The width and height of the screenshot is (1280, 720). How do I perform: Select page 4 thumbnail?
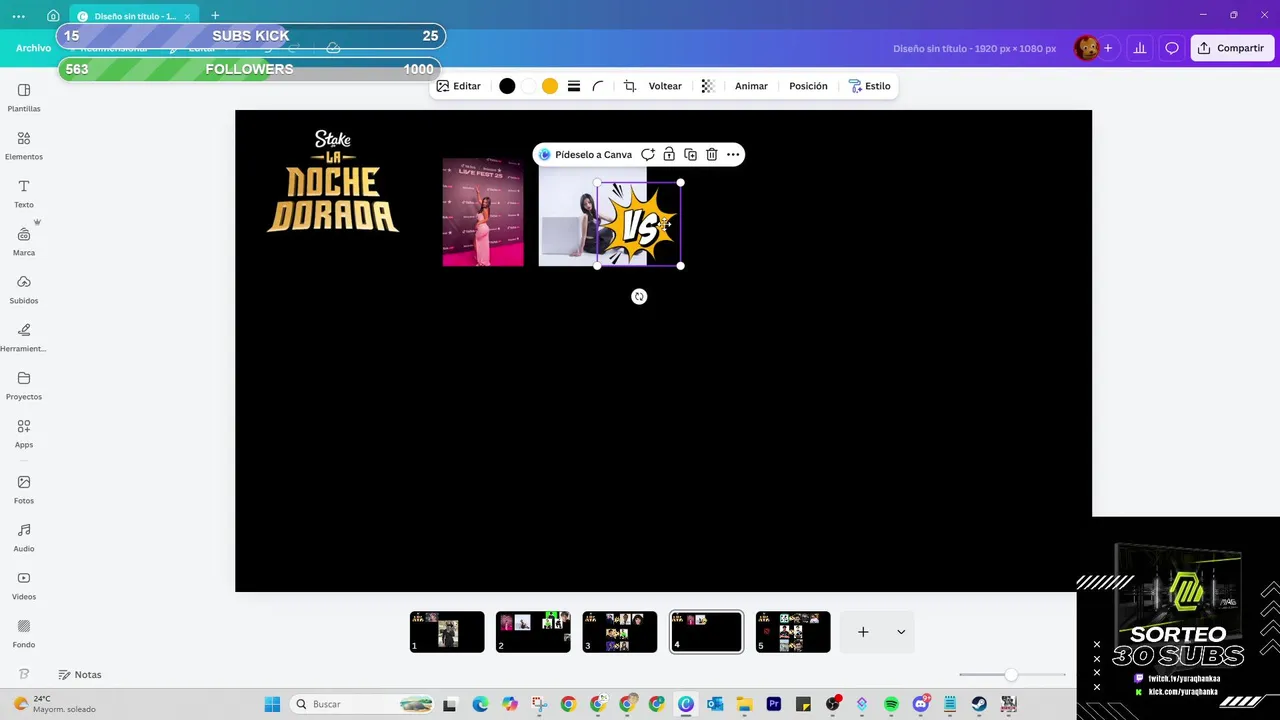pos(706,632)
